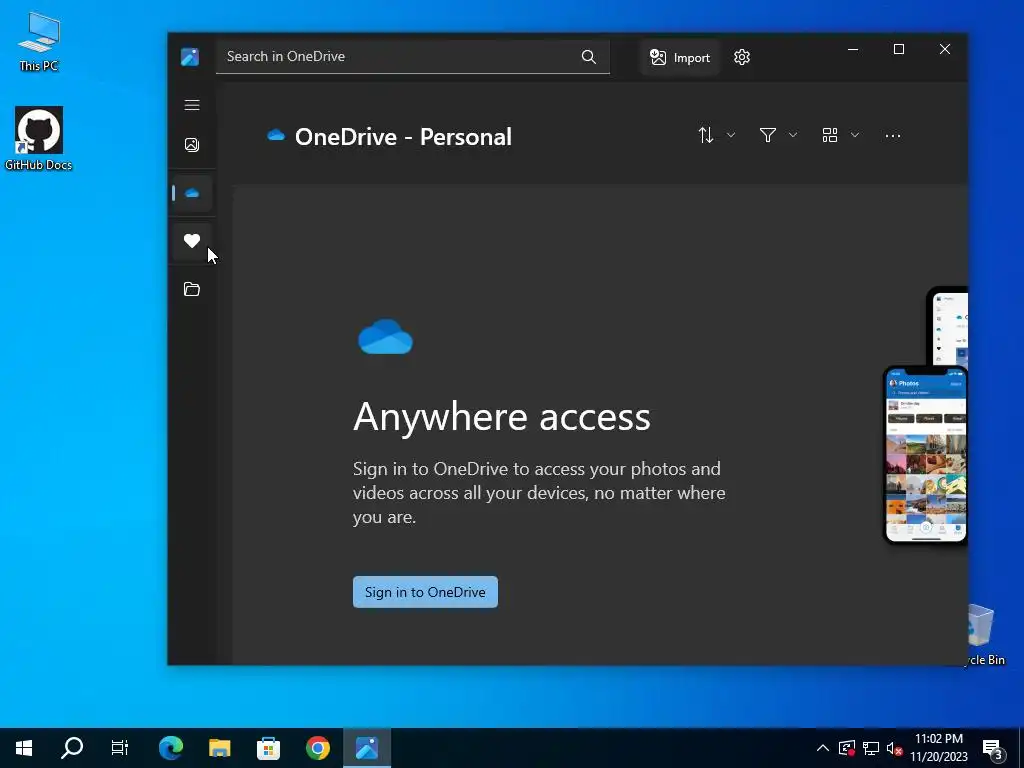1024x768 pixels.
Task: Open the Windows Start menu
Action: [x=24, y=748]
